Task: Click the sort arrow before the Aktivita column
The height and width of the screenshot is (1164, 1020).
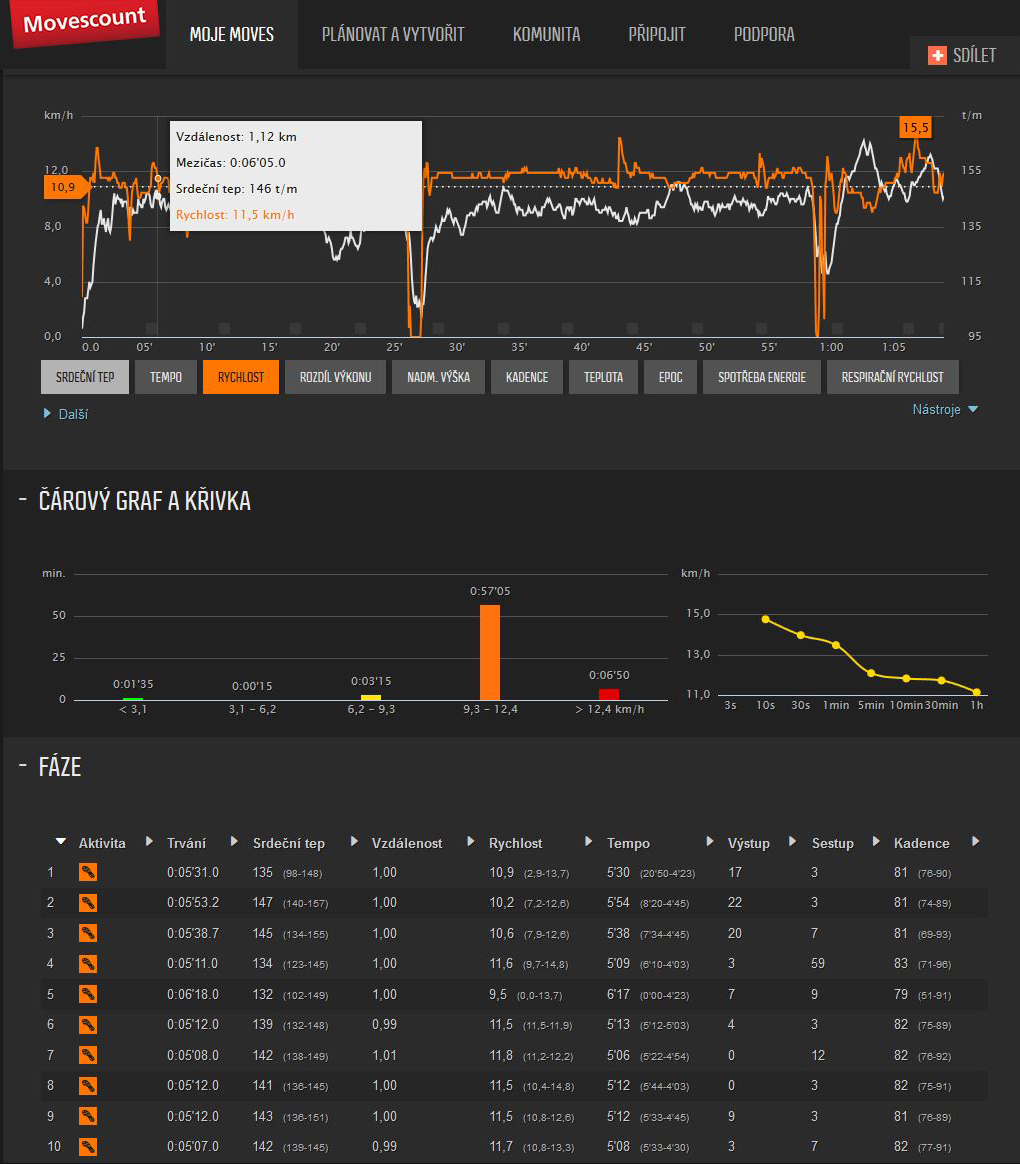Action: coord(61,842)
